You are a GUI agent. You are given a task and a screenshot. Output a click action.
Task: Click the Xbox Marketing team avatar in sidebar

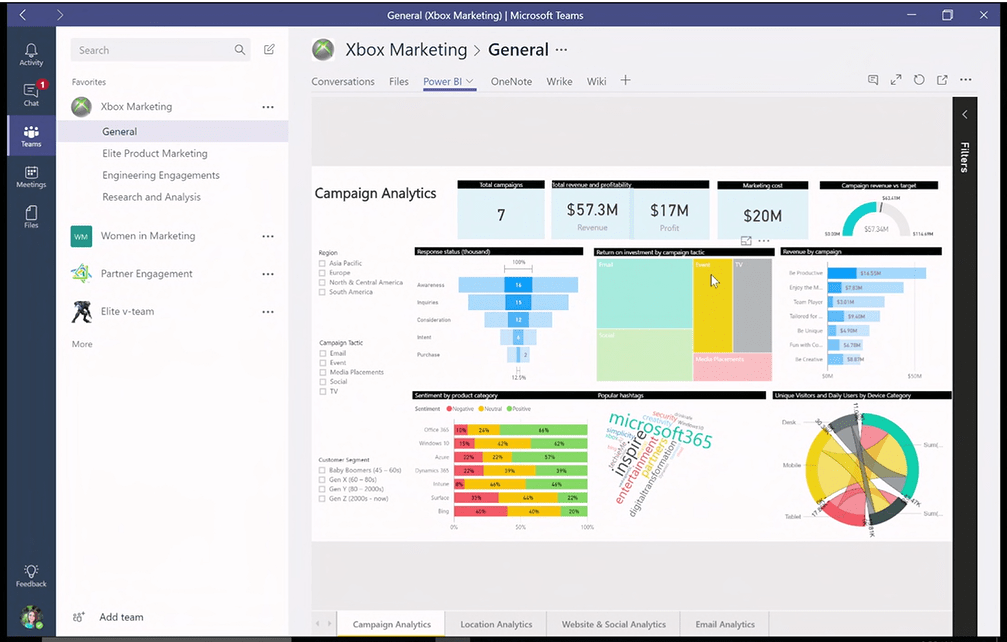tap(82, 107)
